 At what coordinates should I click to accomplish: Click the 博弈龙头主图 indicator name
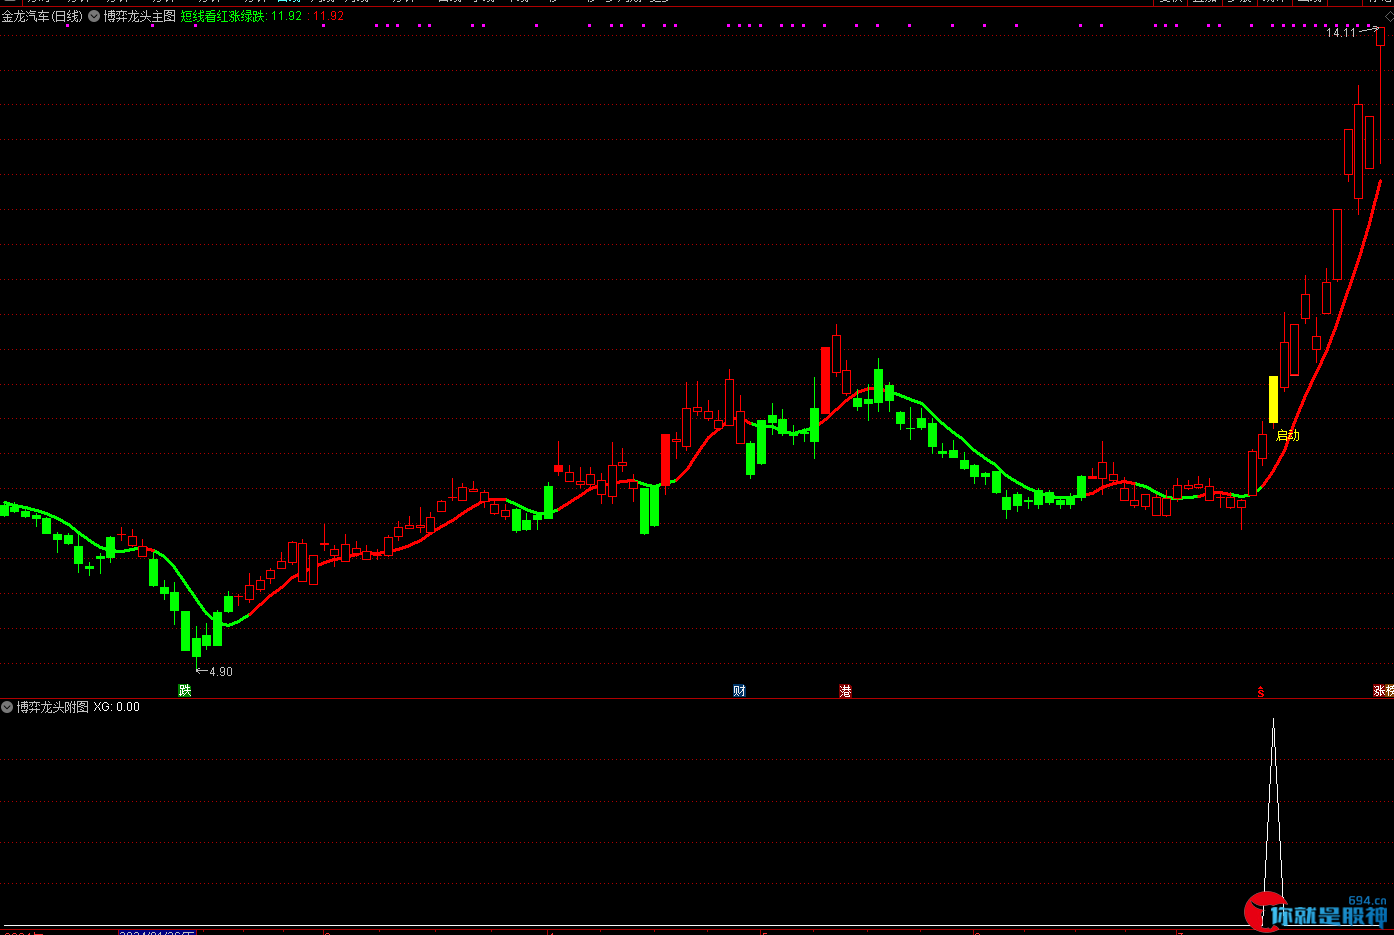click(139, 16)
